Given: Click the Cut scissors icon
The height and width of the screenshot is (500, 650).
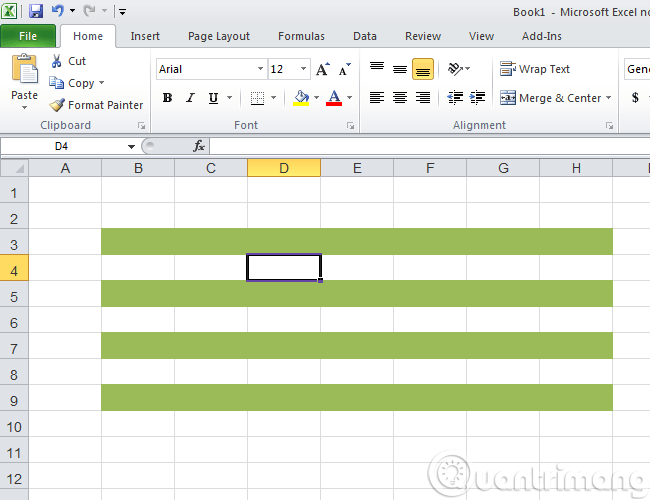Looking at the screenshot, I should tap(56, 61).
